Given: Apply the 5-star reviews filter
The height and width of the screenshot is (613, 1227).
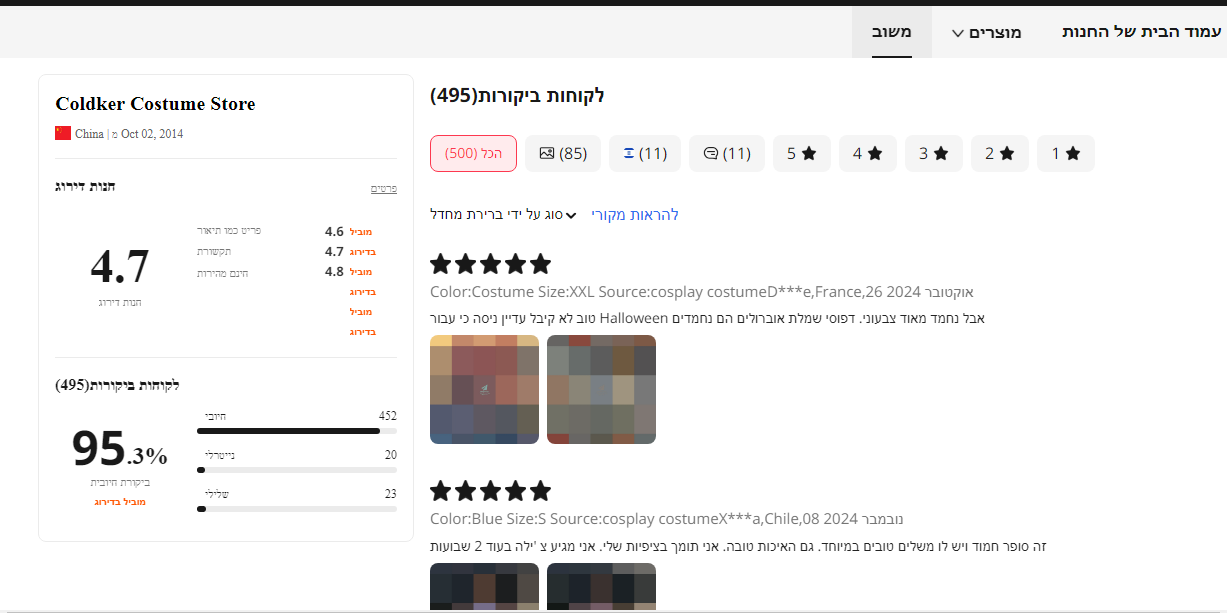Looking at the screenshot, I should 801,153.
